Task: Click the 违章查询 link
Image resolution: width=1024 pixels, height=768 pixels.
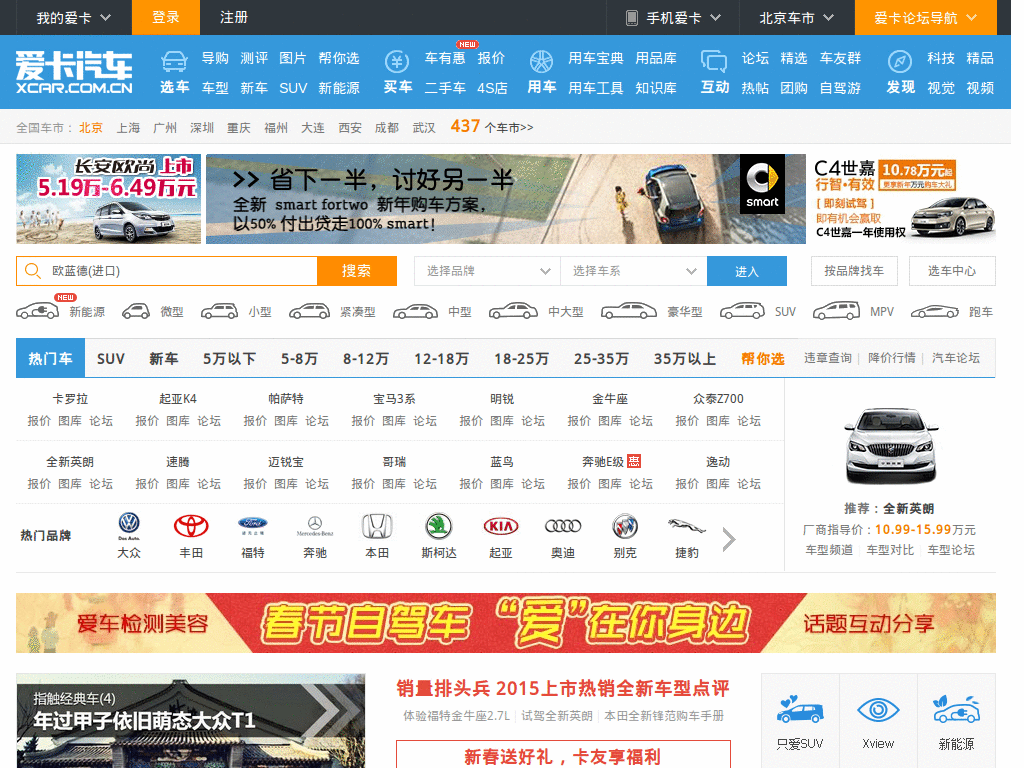Action: (x=827, y=358)
